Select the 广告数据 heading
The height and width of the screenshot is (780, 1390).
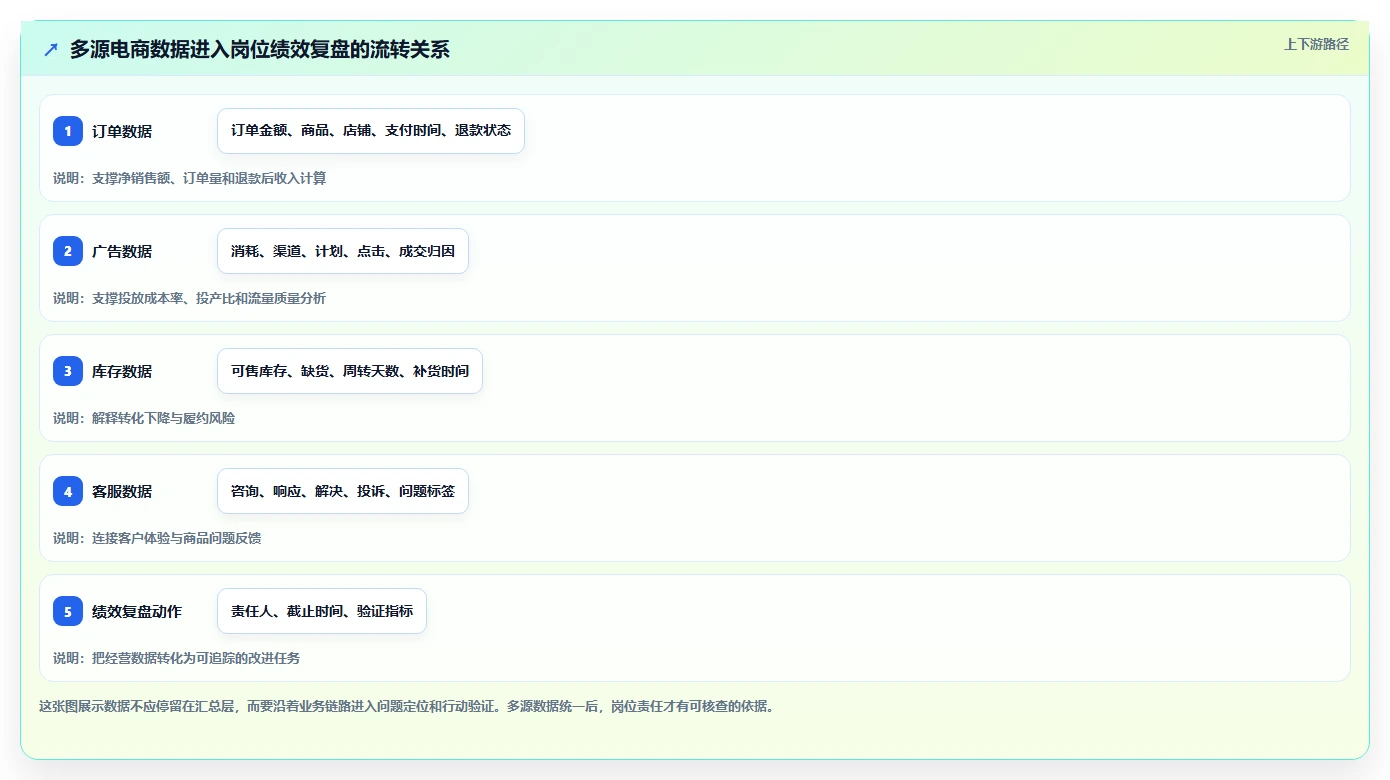122,251
